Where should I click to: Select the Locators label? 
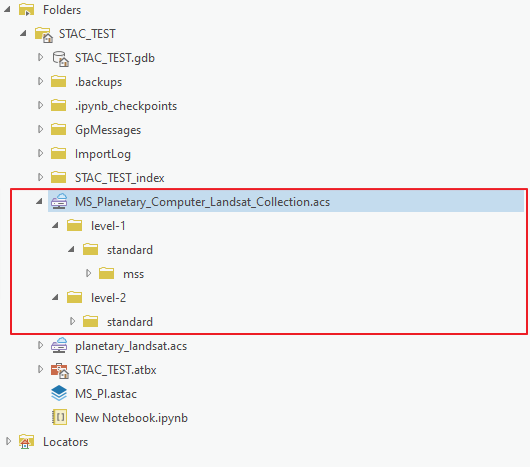click(65, 442)
